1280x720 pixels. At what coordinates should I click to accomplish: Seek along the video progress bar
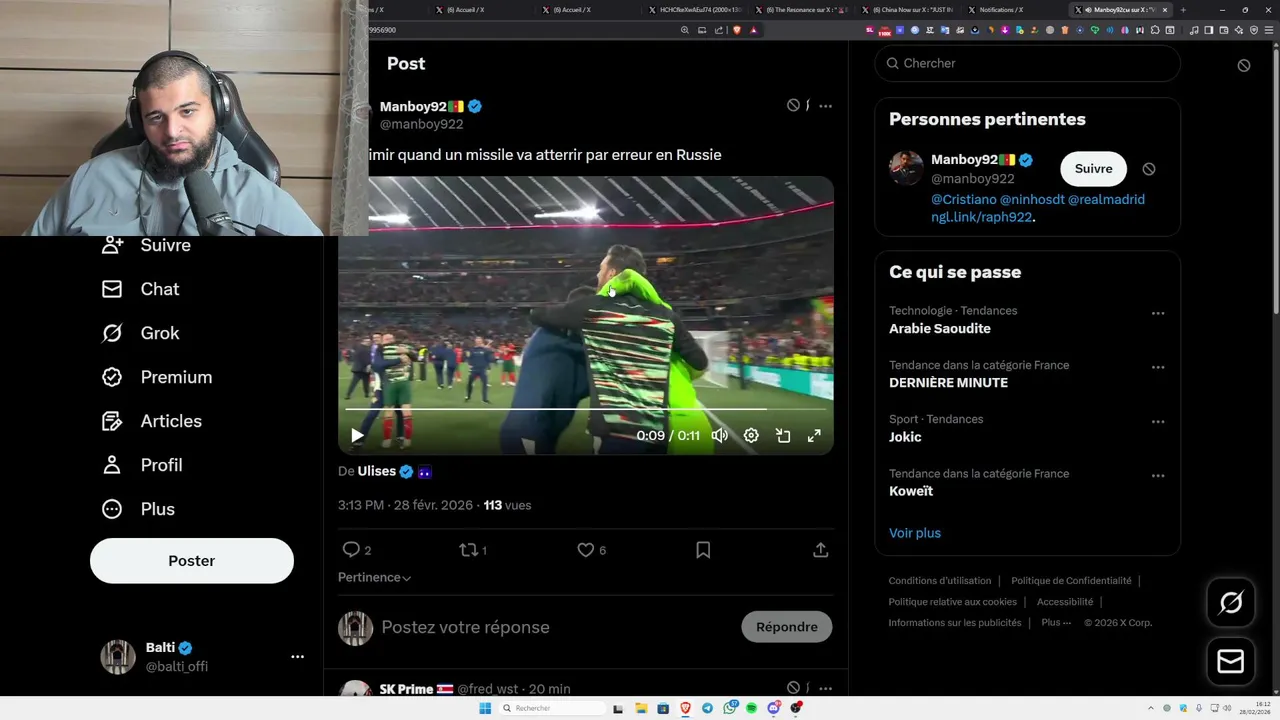(x=586, y=409)
